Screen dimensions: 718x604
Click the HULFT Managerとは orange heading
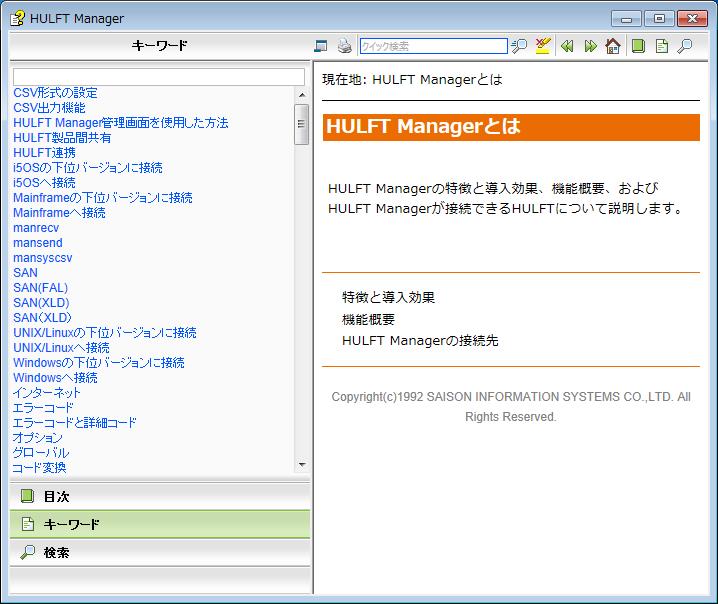coord(511,127)
